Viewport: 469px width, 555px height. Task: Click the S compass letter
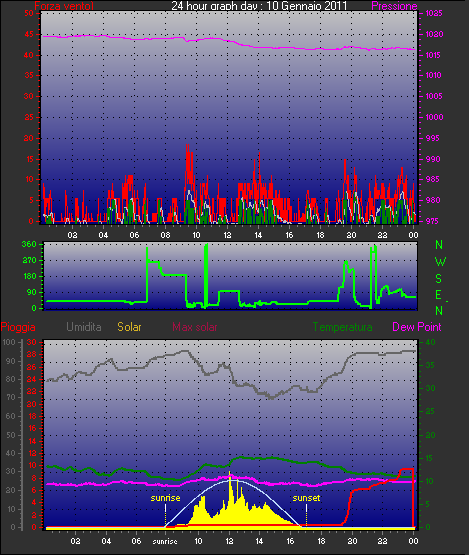(439, 279)
